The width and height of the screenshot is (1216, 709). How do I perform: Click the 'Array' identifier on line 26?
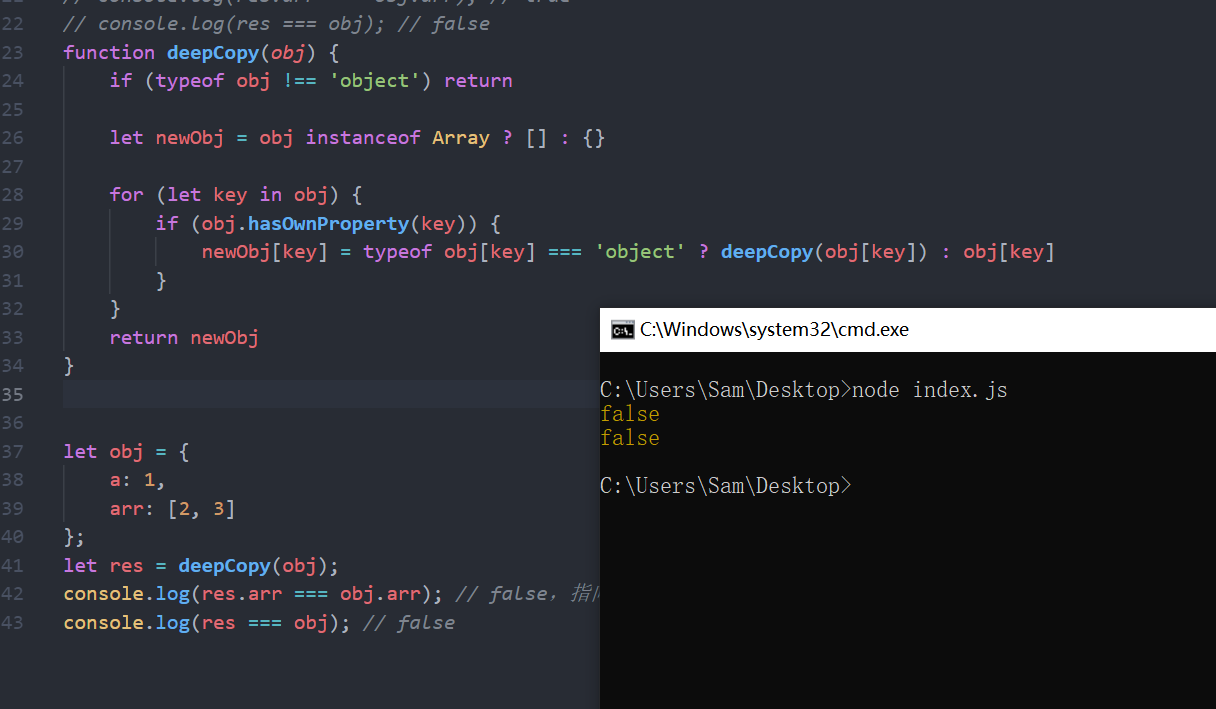[x=461, y=138]
